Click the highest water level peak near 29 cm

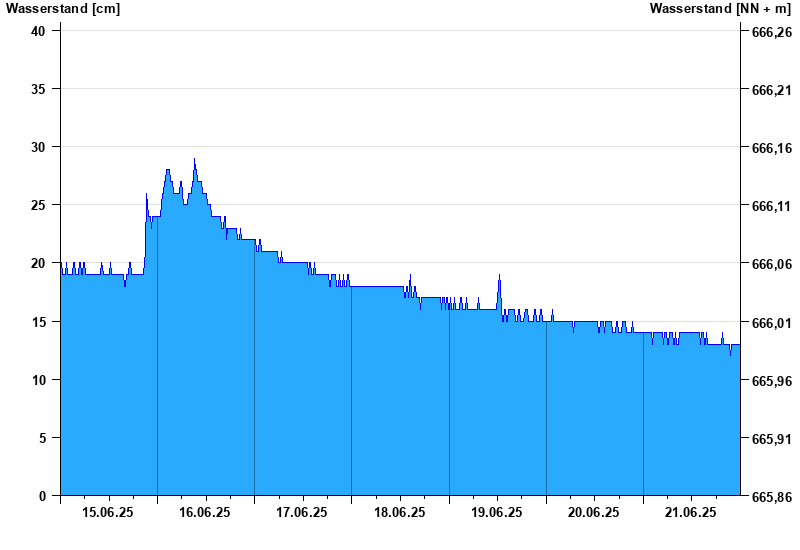(x=194, y=160)
